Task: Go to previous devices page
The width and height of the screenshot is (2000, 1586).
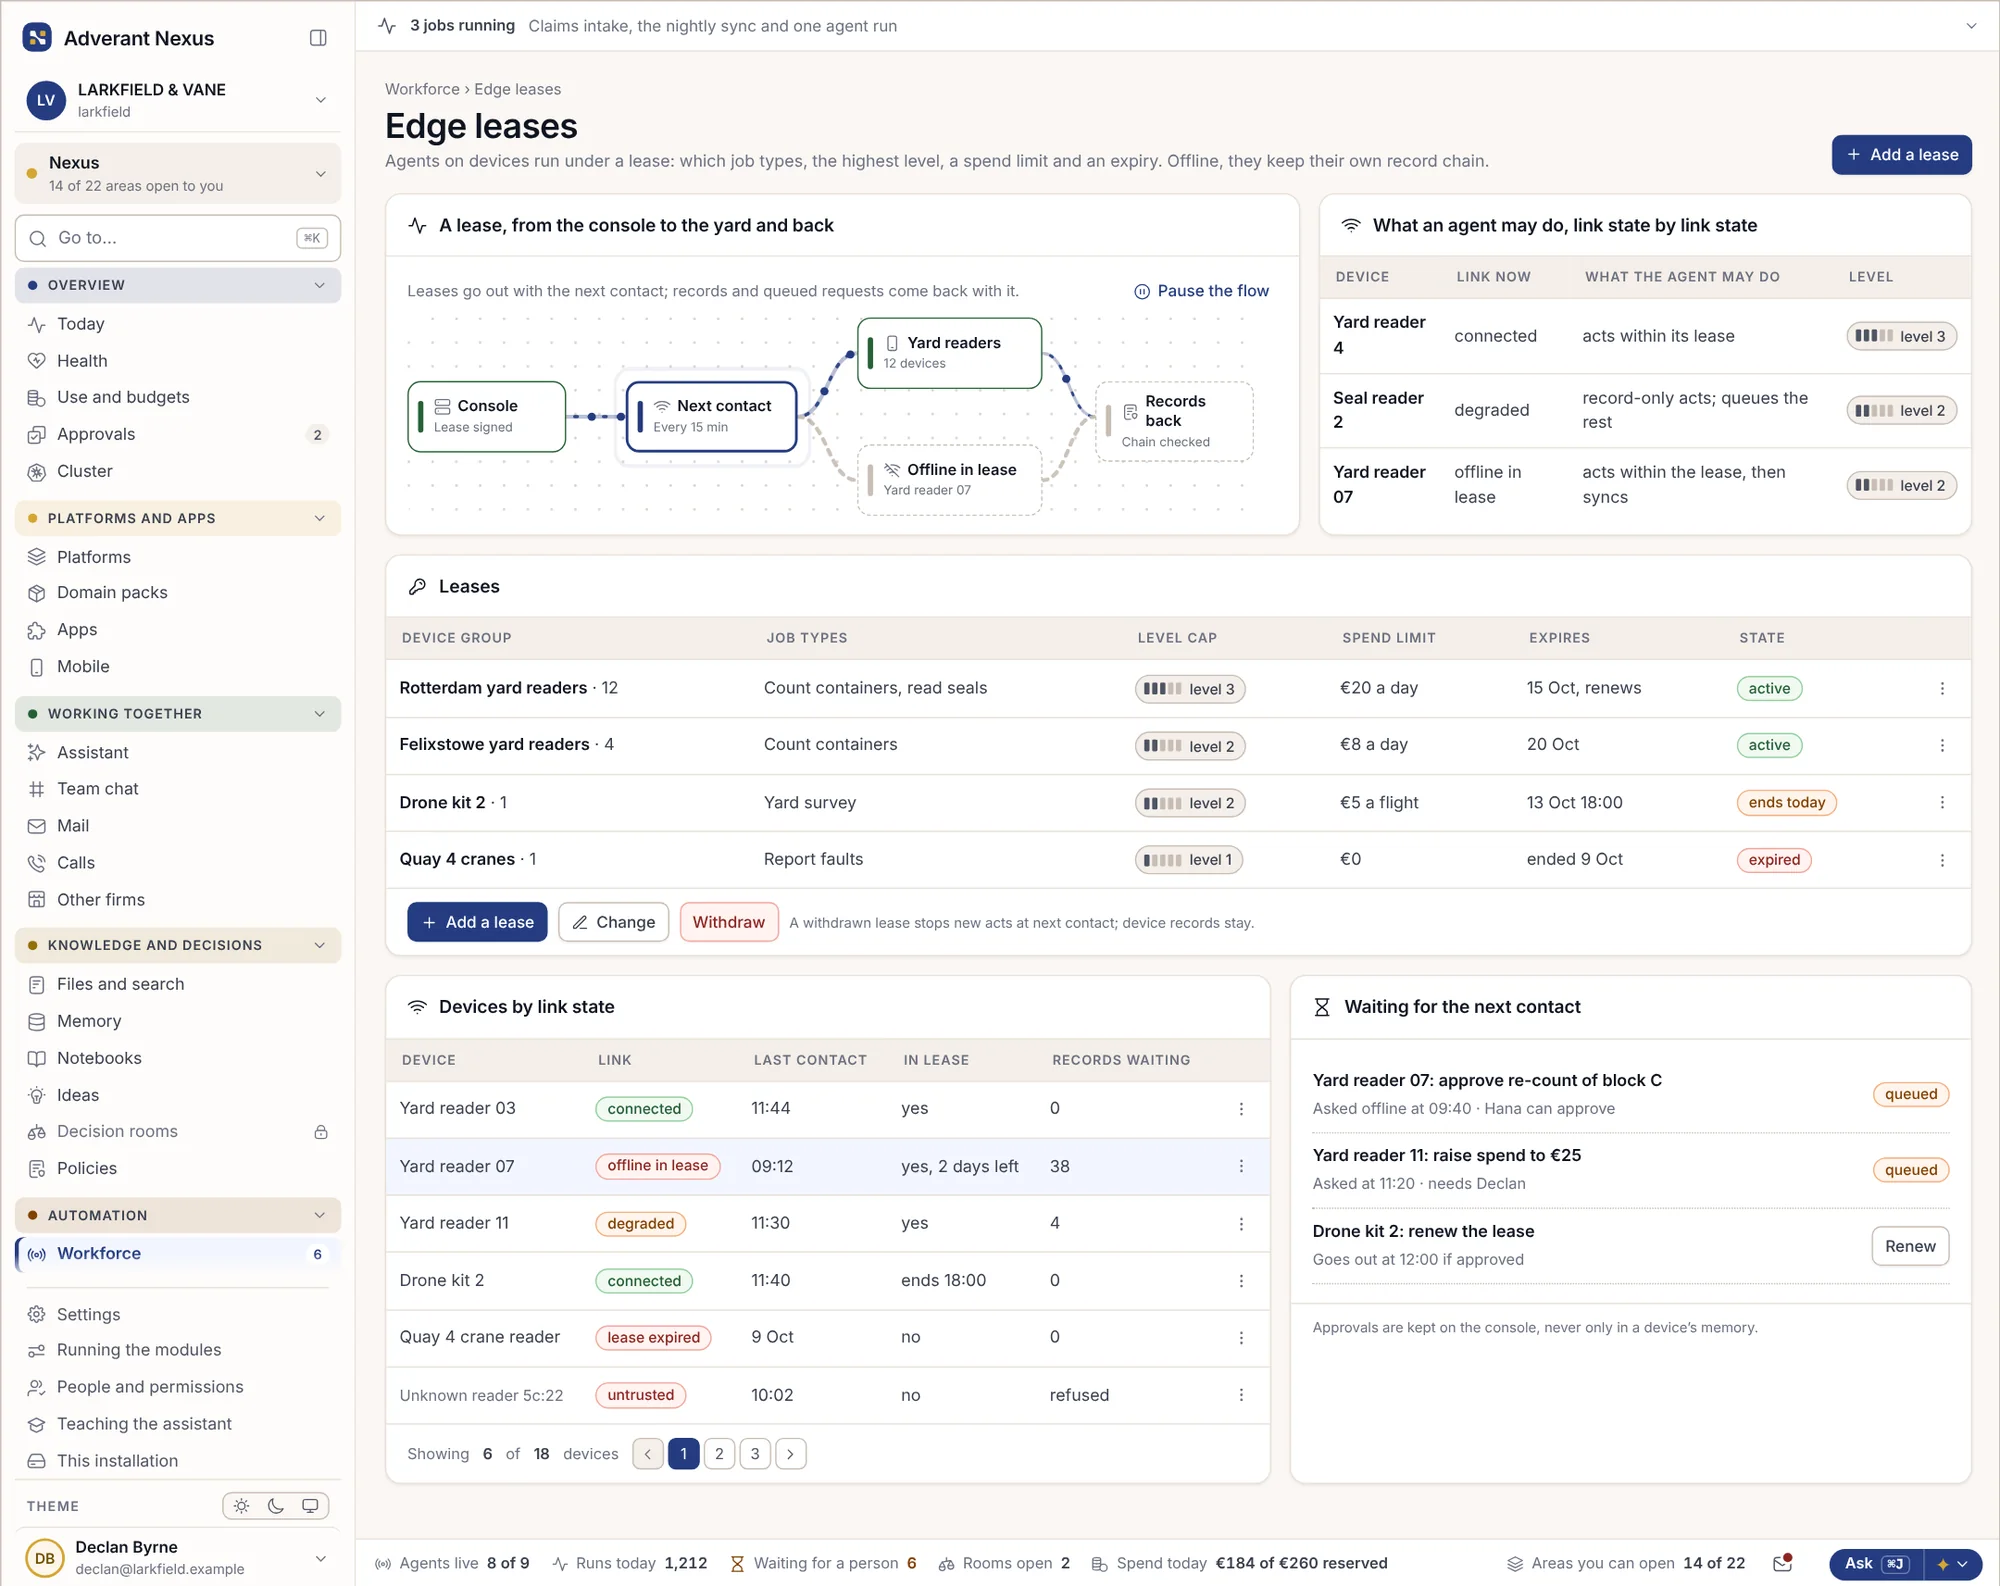Action: pos(648,1454)
